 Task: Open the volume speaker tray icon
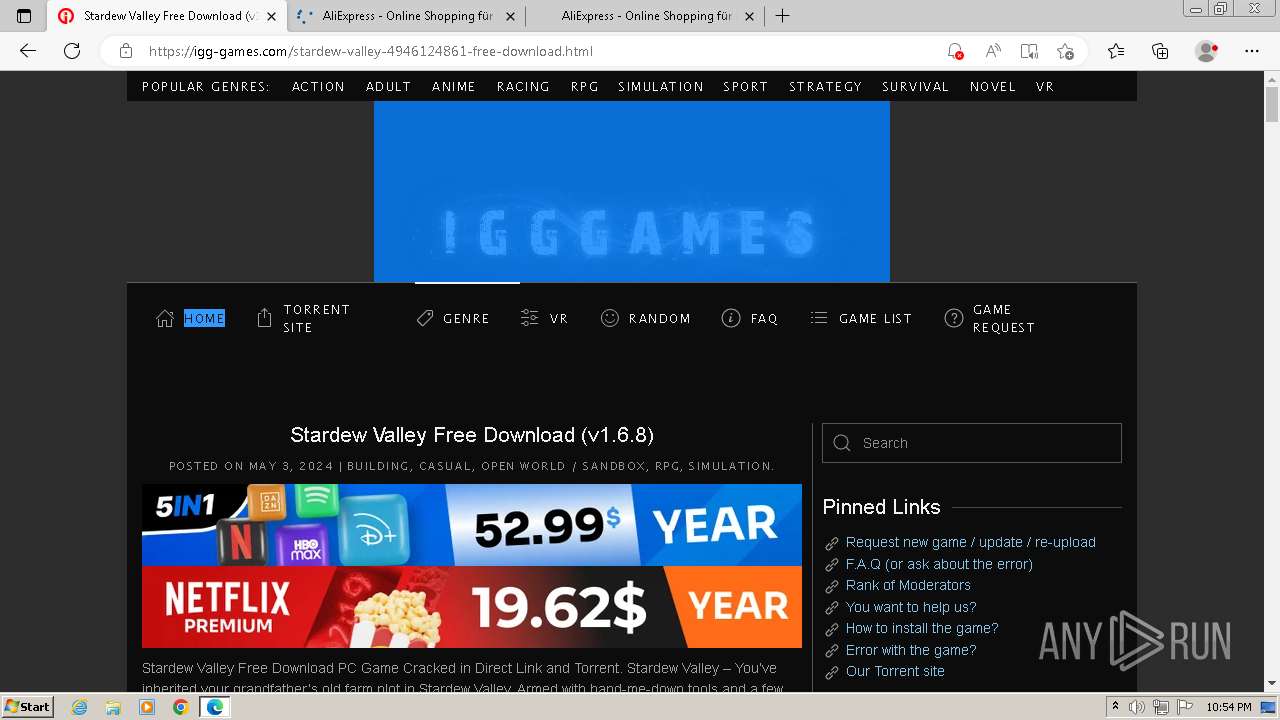click(x=1137, y=707)
